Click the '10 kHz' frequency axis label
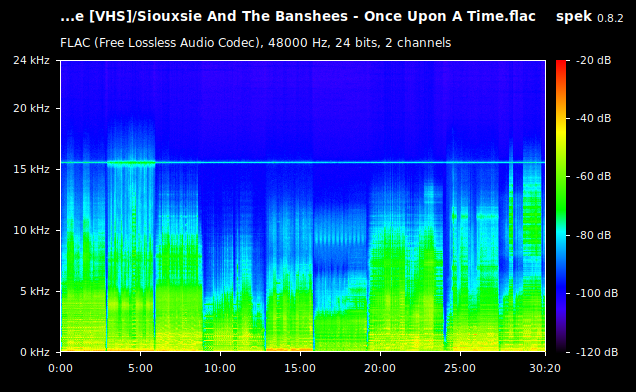The image size is (636, 392). point(31,230)
